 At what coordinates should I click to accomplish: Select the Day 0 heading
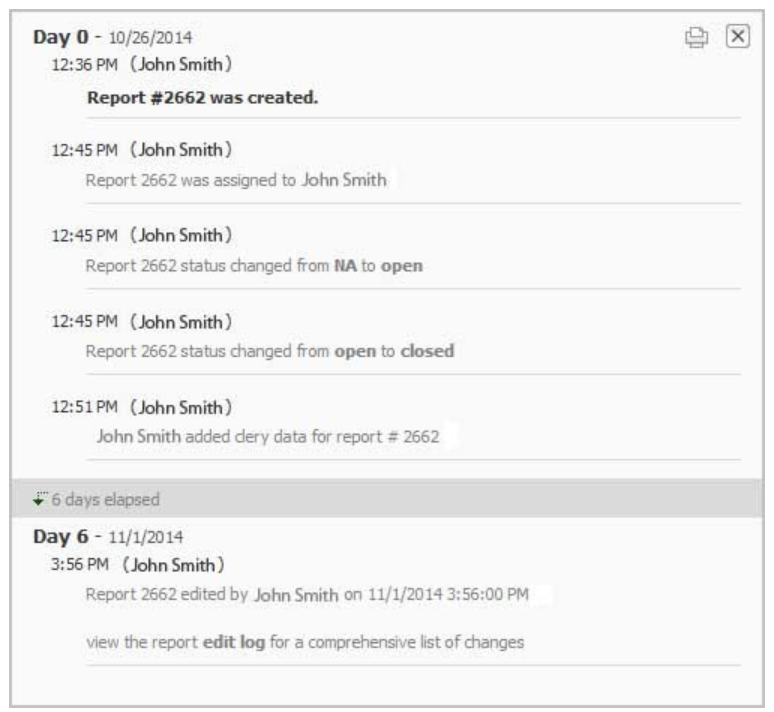[56, 38]
